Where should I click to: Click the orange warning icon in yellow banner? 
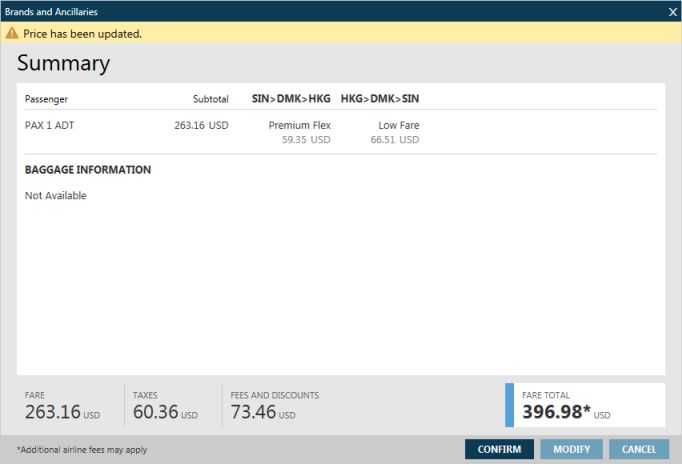point(12,33)
